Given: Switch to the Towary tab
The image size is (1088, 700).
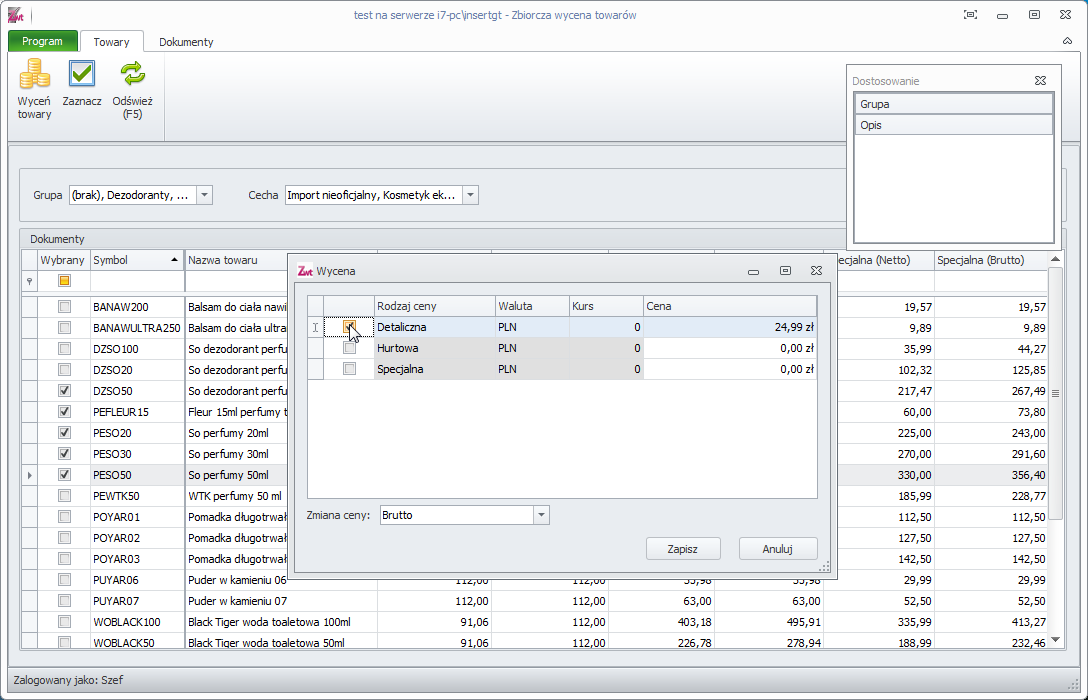Looking at the screenshot, I should click(112, 42).
